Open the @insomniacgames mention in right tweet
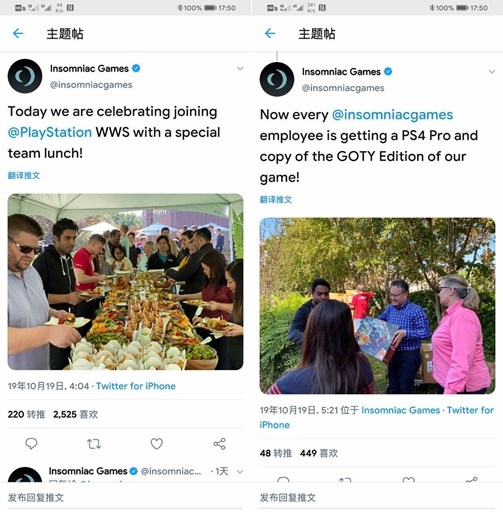This screenshot has height=512, width=503. (x=392, y=115)
